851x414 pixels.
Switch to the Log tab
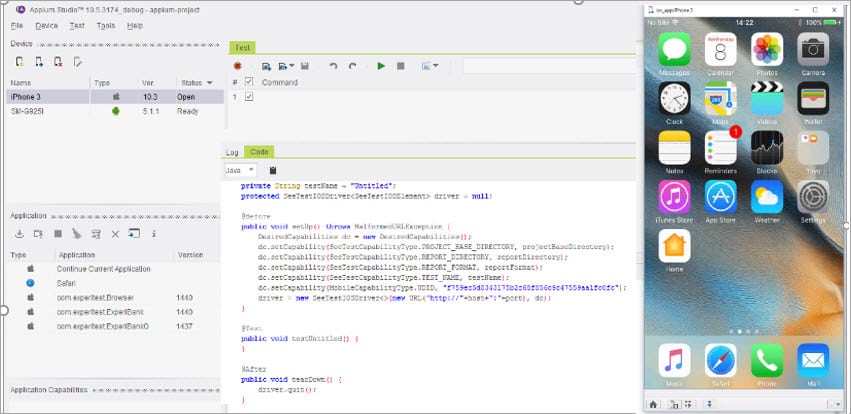pyautogui.click(x=233, y=152)
